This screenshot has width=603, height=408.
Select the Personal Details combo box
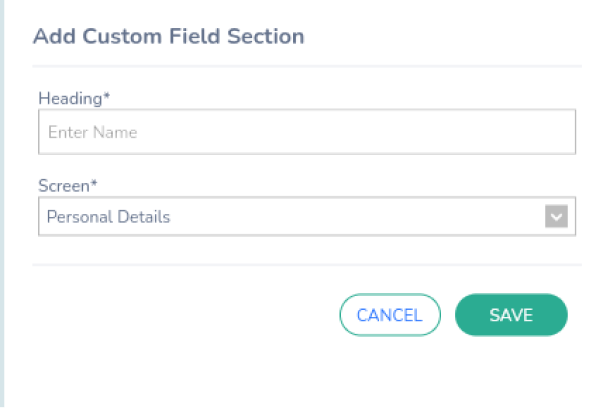coord(307,216)
